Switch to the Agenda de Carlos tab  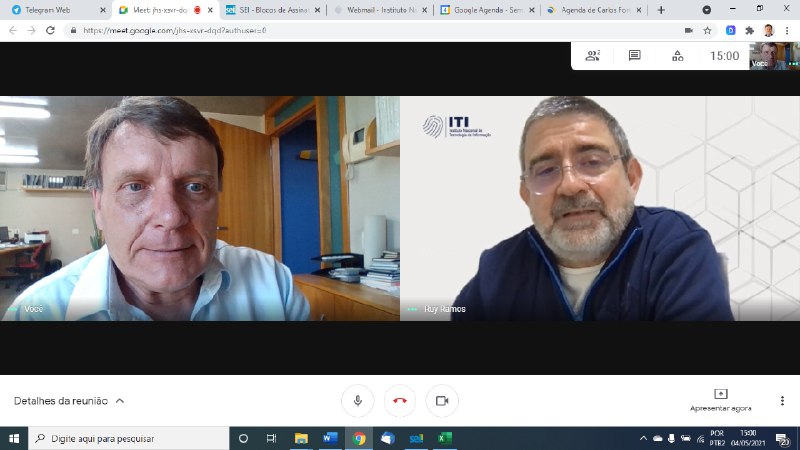(x=593, y=10)
